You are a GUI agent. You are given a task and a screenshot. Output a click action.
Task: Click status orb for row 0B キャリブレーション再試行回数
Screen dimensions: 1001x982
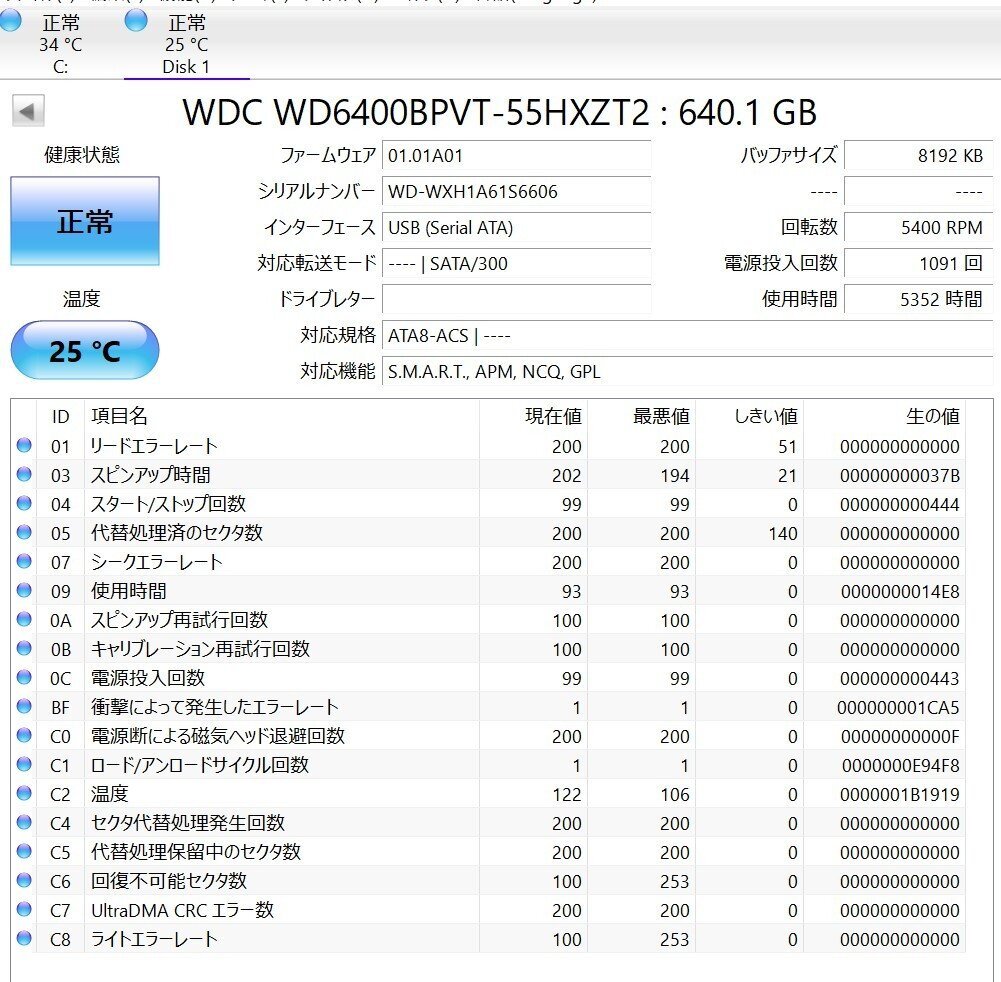click(x=24, y=647)
